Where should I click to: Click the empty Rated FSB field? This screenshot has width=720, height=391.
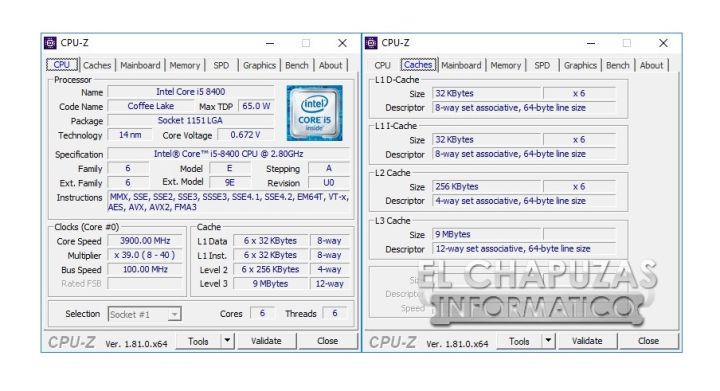click(145, 284)
